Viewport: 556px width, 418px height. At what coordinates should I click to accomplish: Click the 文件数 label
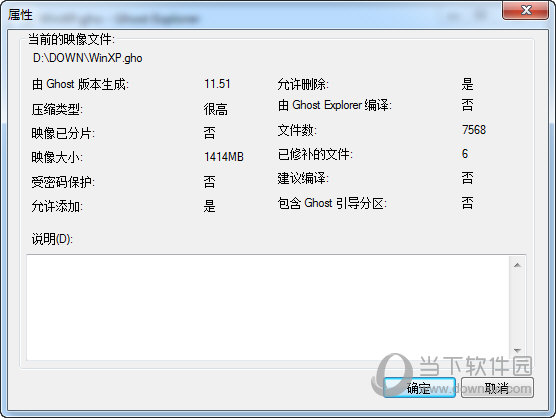click(x=297, y=130)
